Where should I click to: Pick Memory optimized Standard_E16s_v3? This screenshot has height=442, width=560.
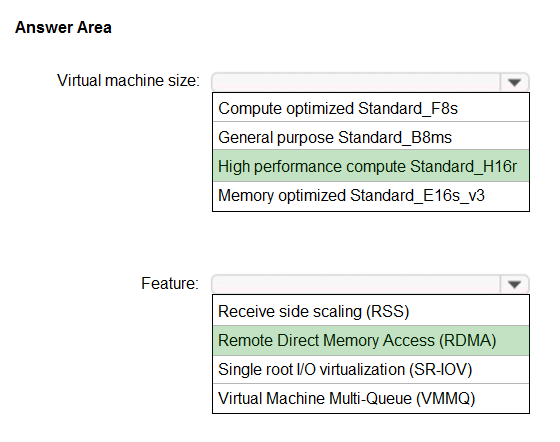[371, 196]
